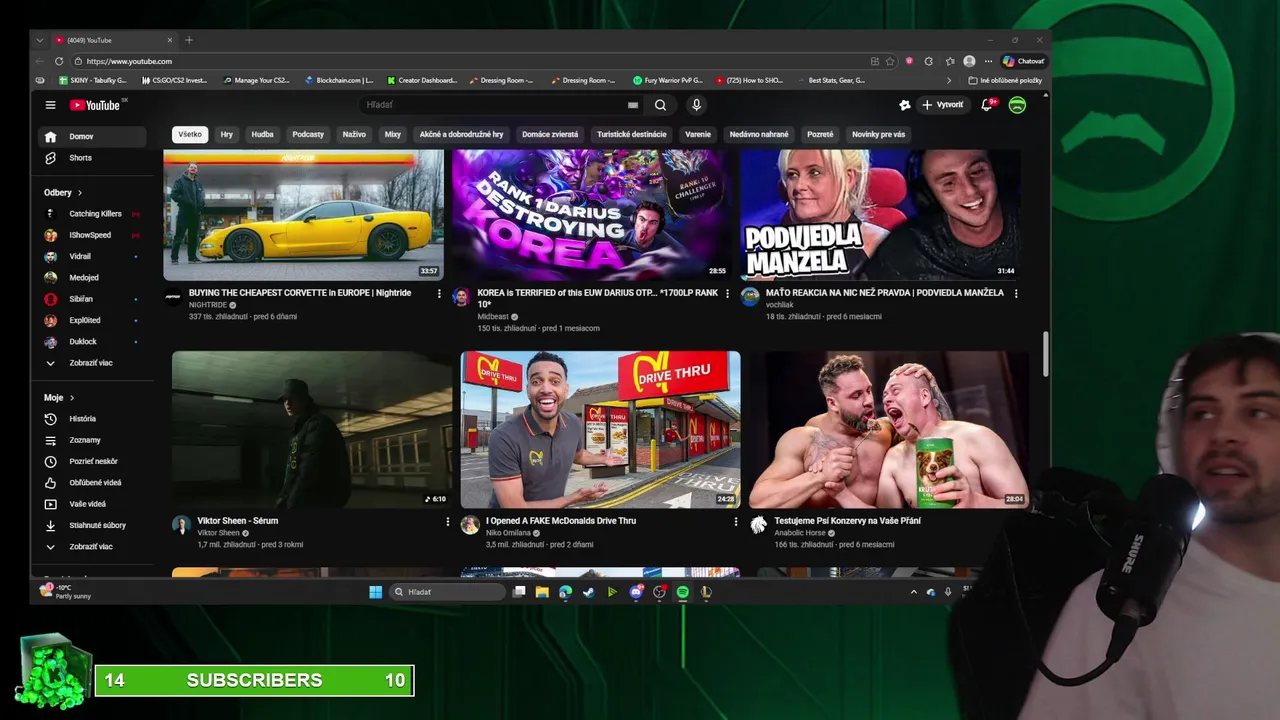The width and height of the screenshot is (1280, 720).
Task: Click the YouTube logo
Action: [95, 105]
